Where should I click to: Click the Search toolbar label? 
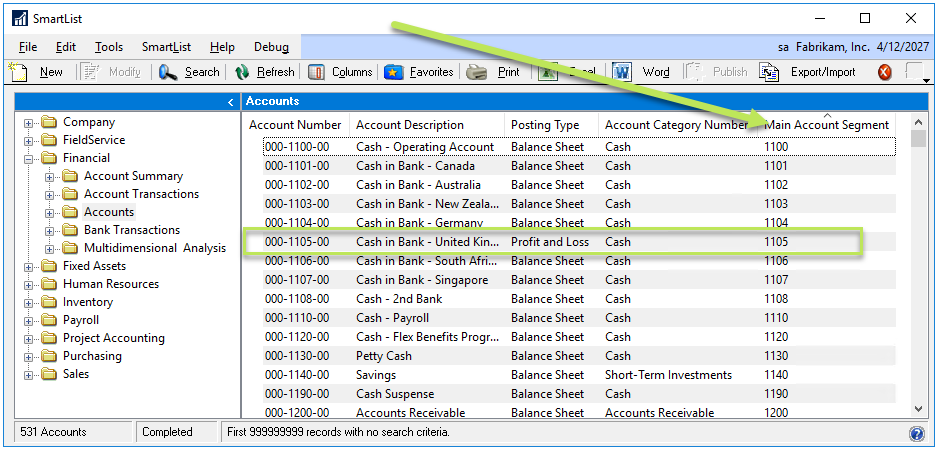click(202, 72)
